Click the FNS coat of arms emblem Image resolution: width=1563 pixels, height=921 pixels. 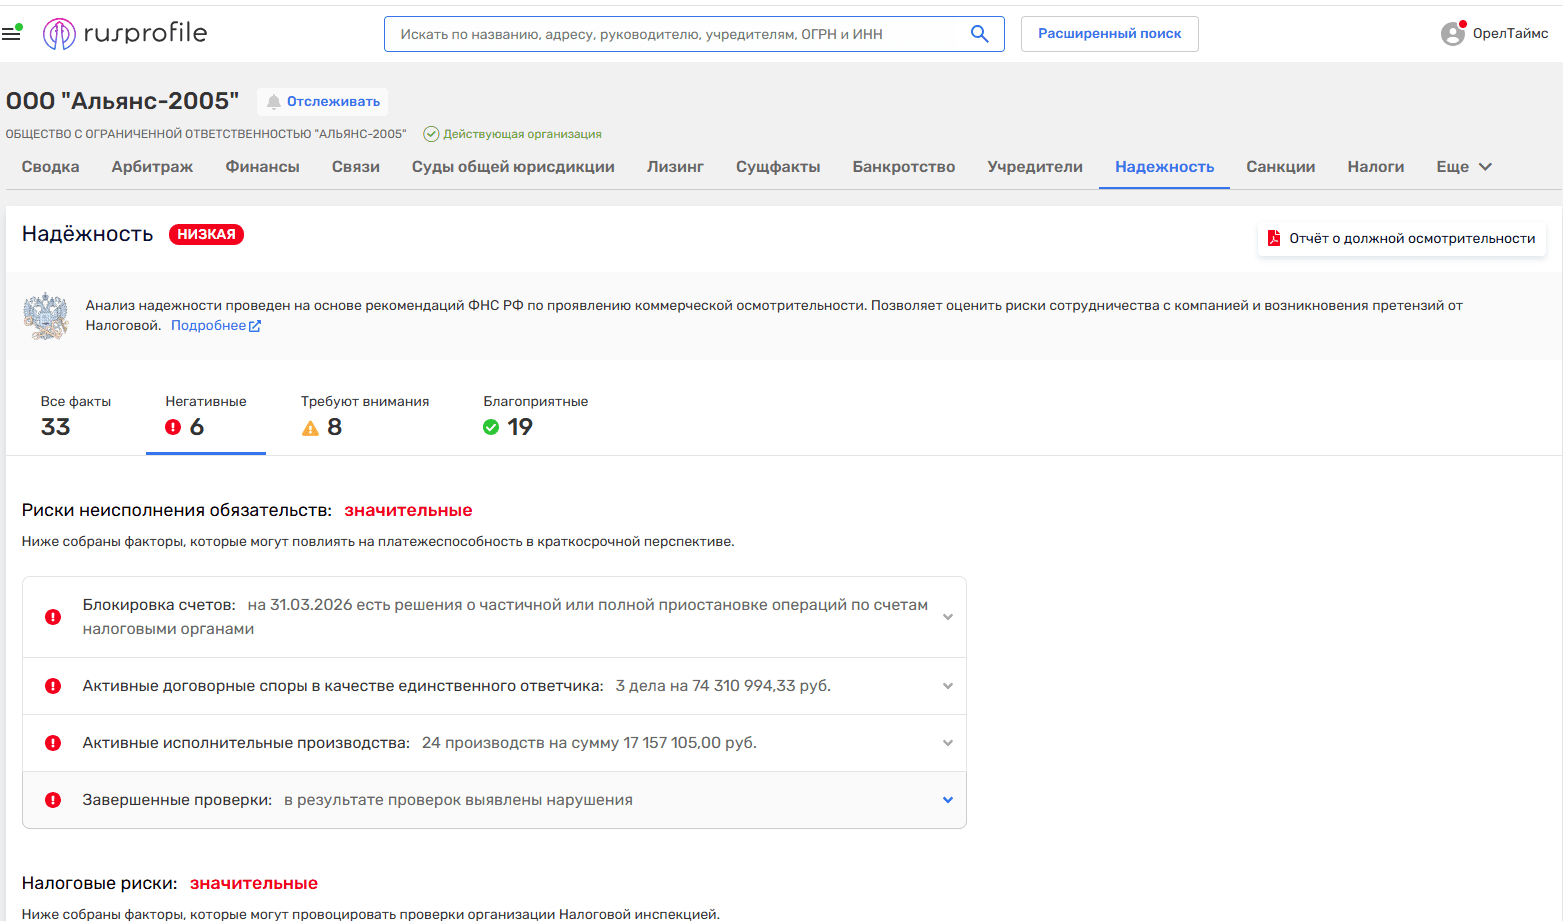(x=46, y=316)
